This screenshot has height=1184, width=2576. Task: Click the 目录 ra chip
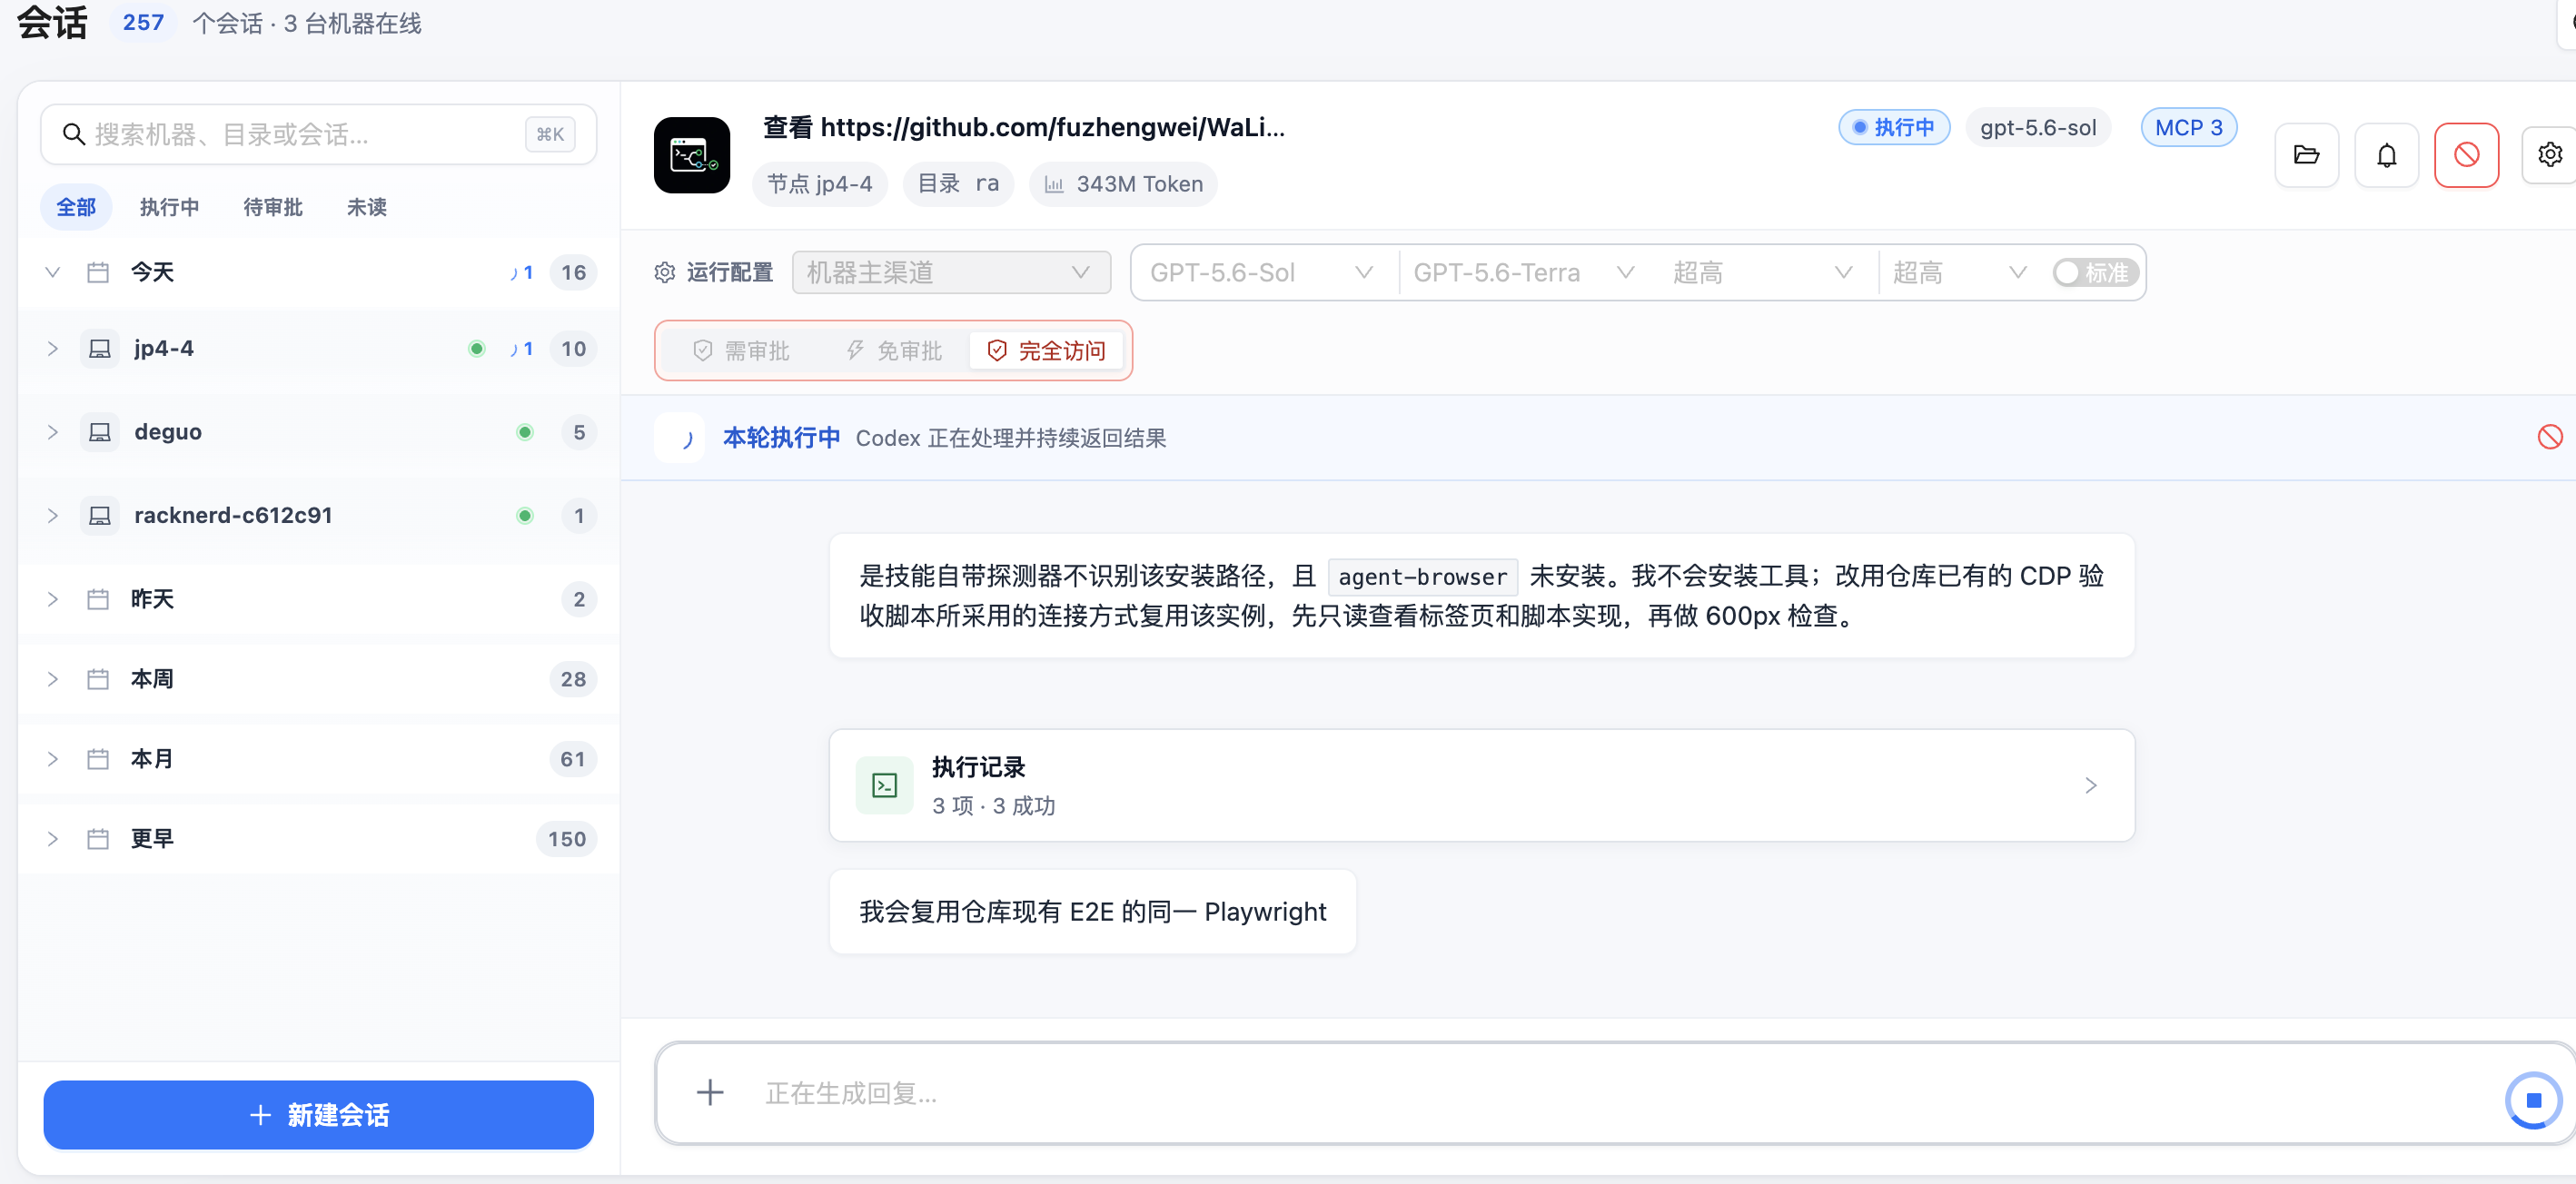(958, 184)
